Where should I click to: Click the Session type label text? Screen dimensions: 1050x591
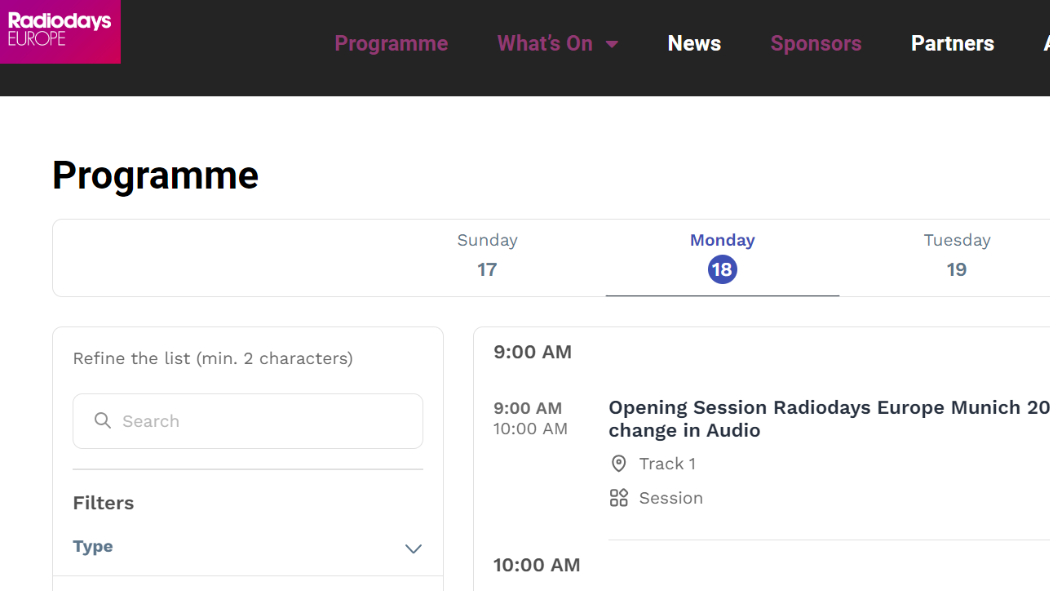point(671,498)
